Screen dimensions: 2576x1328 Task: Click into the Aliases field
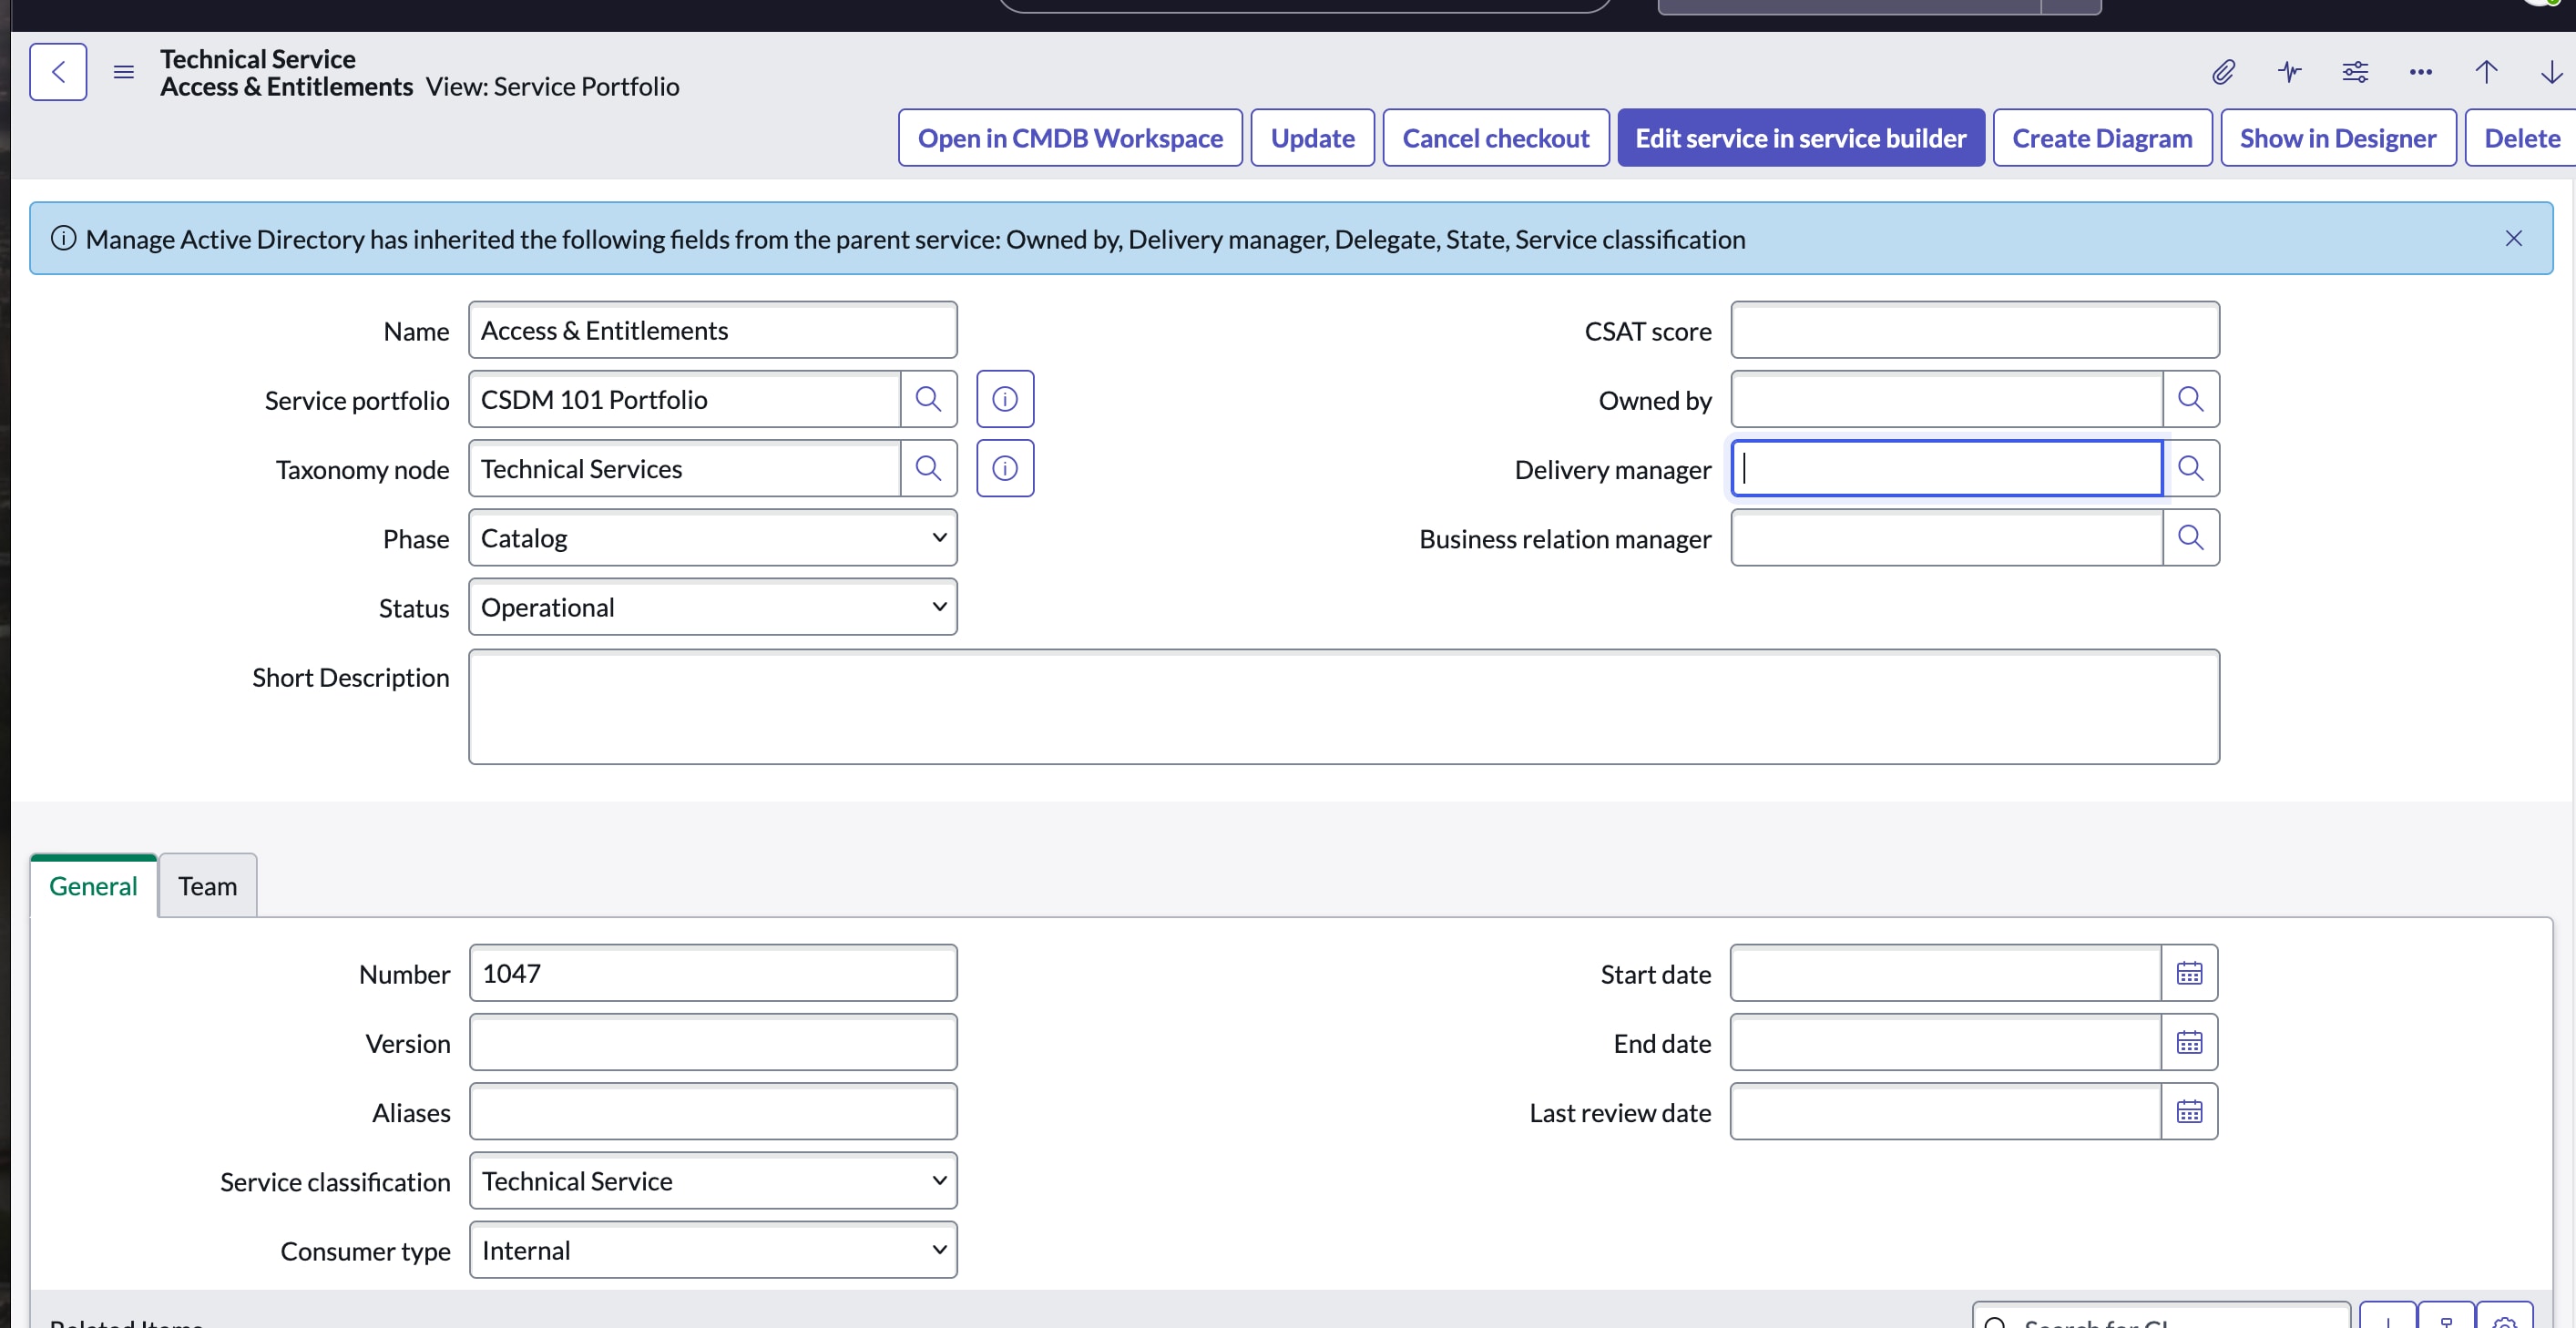[713, 1112]
